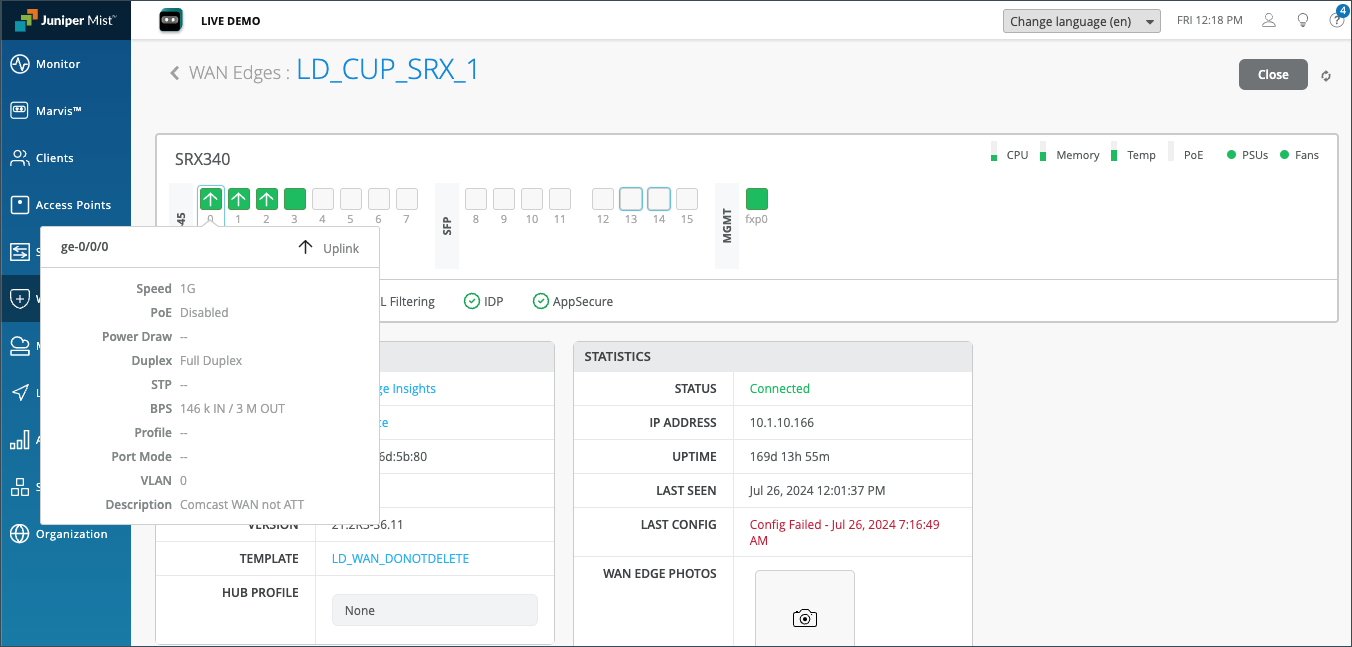Viewport: 1352px width, 647px height.
Task: Click the Marvis robot icon in sidebar
Action: pyautogui.click(x=19, y=111)
